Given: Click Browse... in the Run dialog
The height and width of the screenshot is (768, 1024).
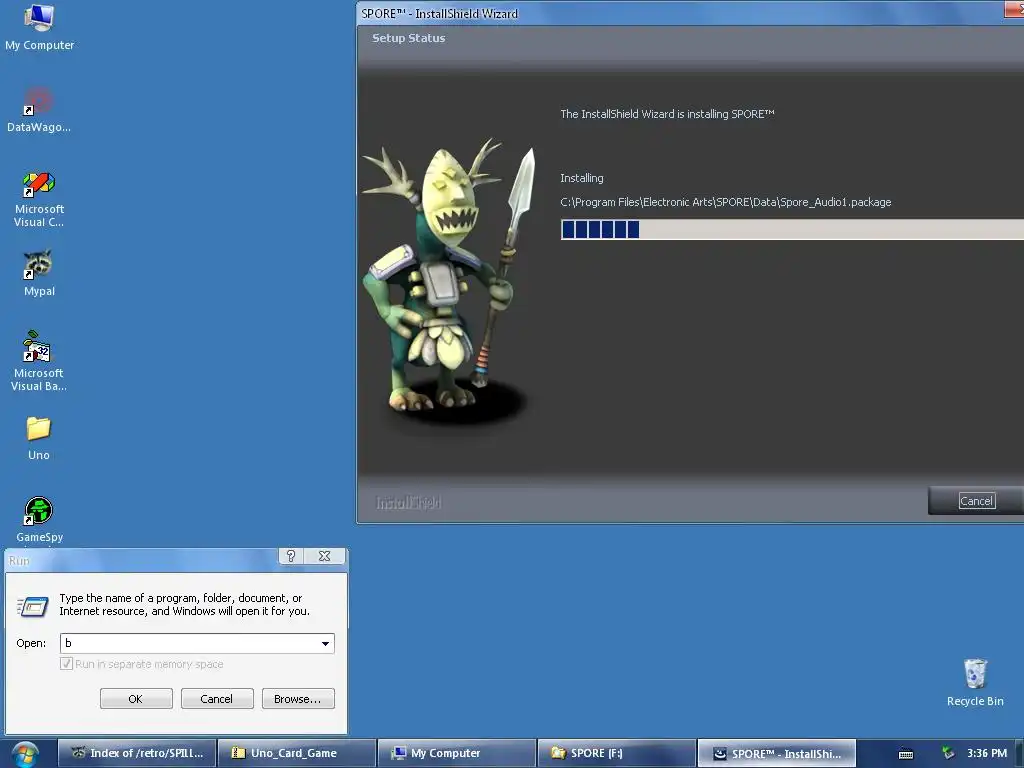Looking at the screenshot, I should click(298, 699).
